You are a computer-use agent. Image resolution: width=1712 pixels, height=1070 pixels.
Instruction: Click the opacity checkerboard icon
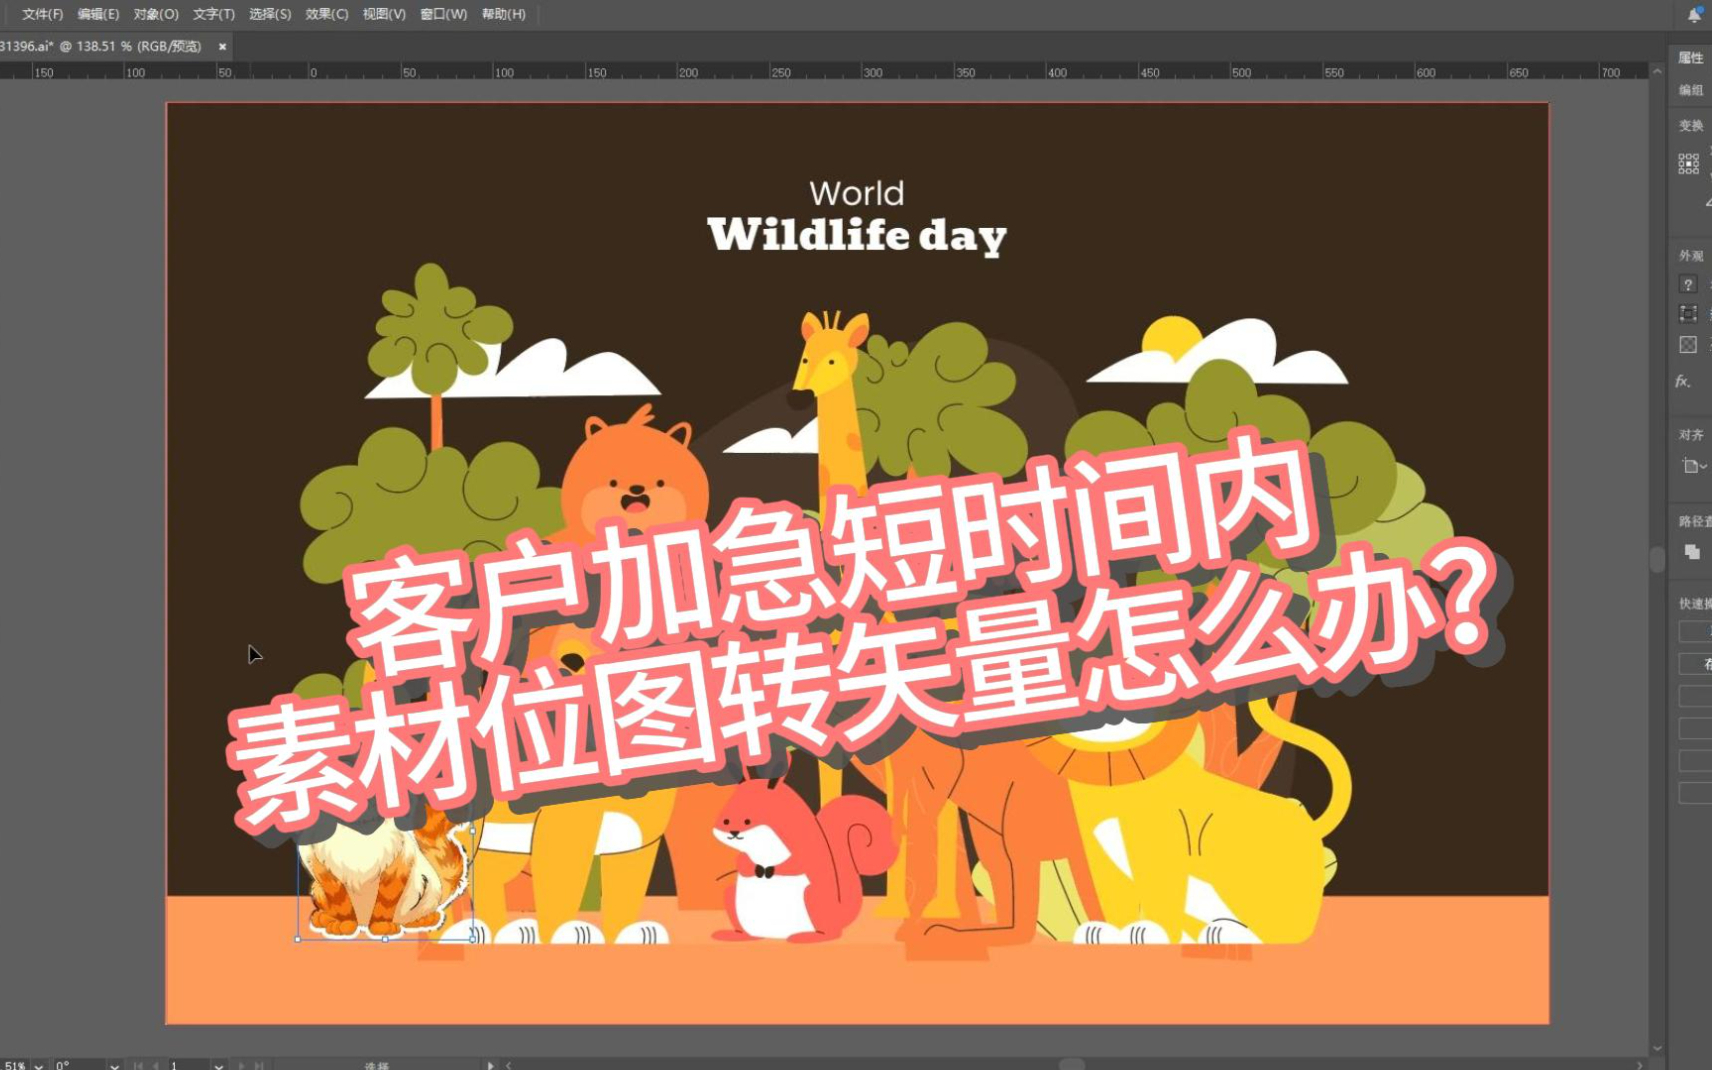[1688, 345]
